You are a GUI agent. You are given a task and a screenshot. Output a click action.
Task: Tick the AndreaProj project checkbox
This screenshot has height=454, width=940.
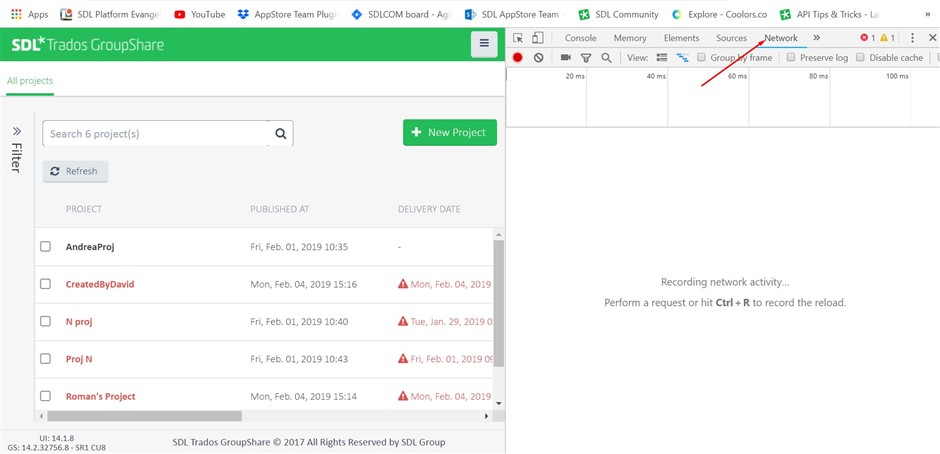45,246
